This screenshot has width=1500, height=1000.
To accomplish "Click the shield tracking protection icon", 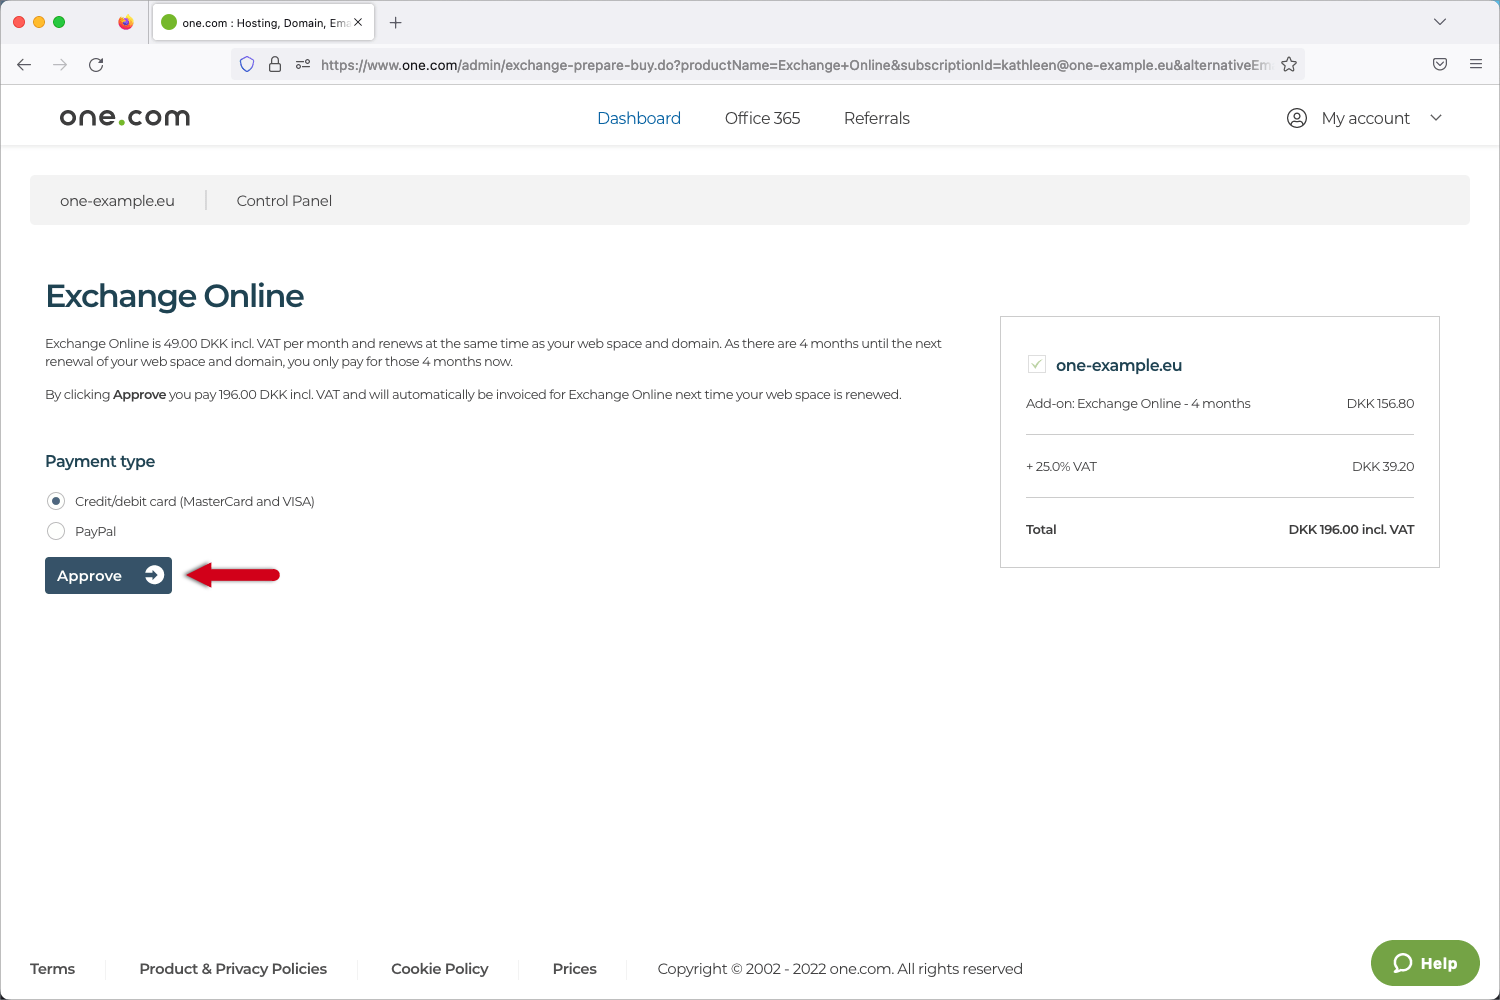I will (x=246, y=64).
